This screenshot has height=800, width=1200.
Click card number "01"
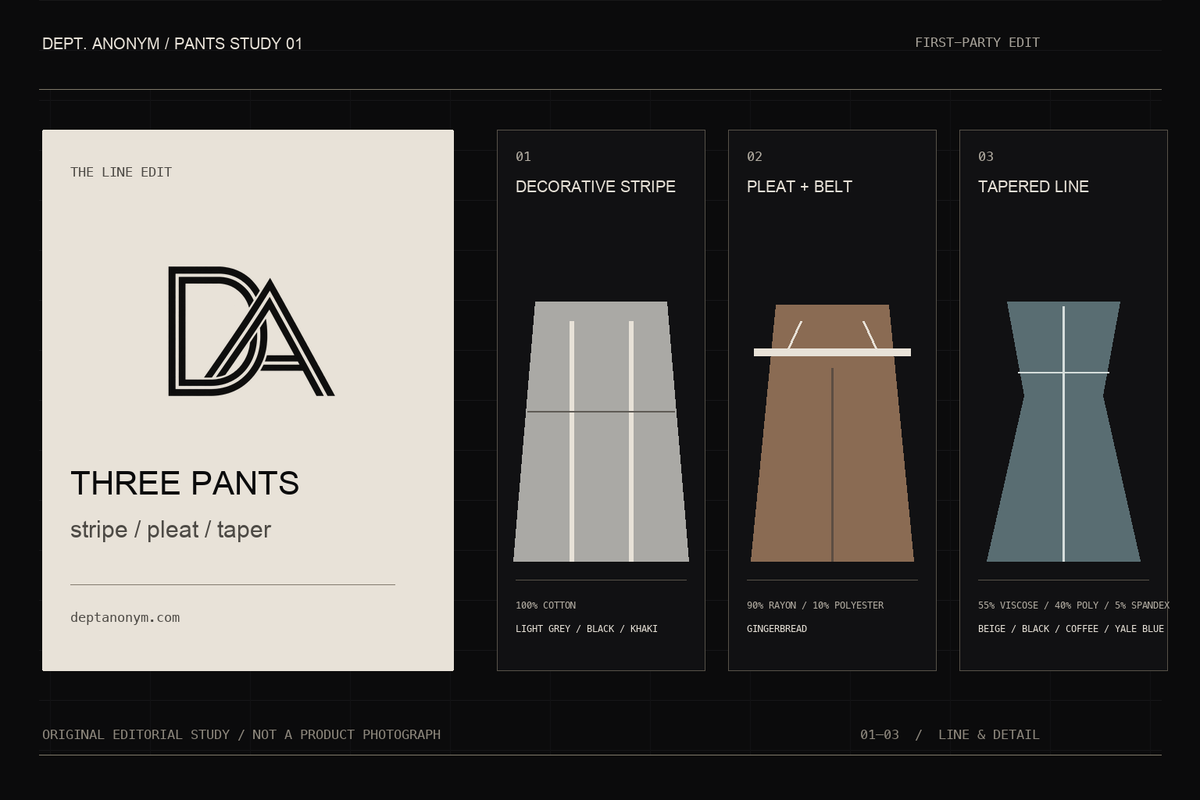[523, 156]
